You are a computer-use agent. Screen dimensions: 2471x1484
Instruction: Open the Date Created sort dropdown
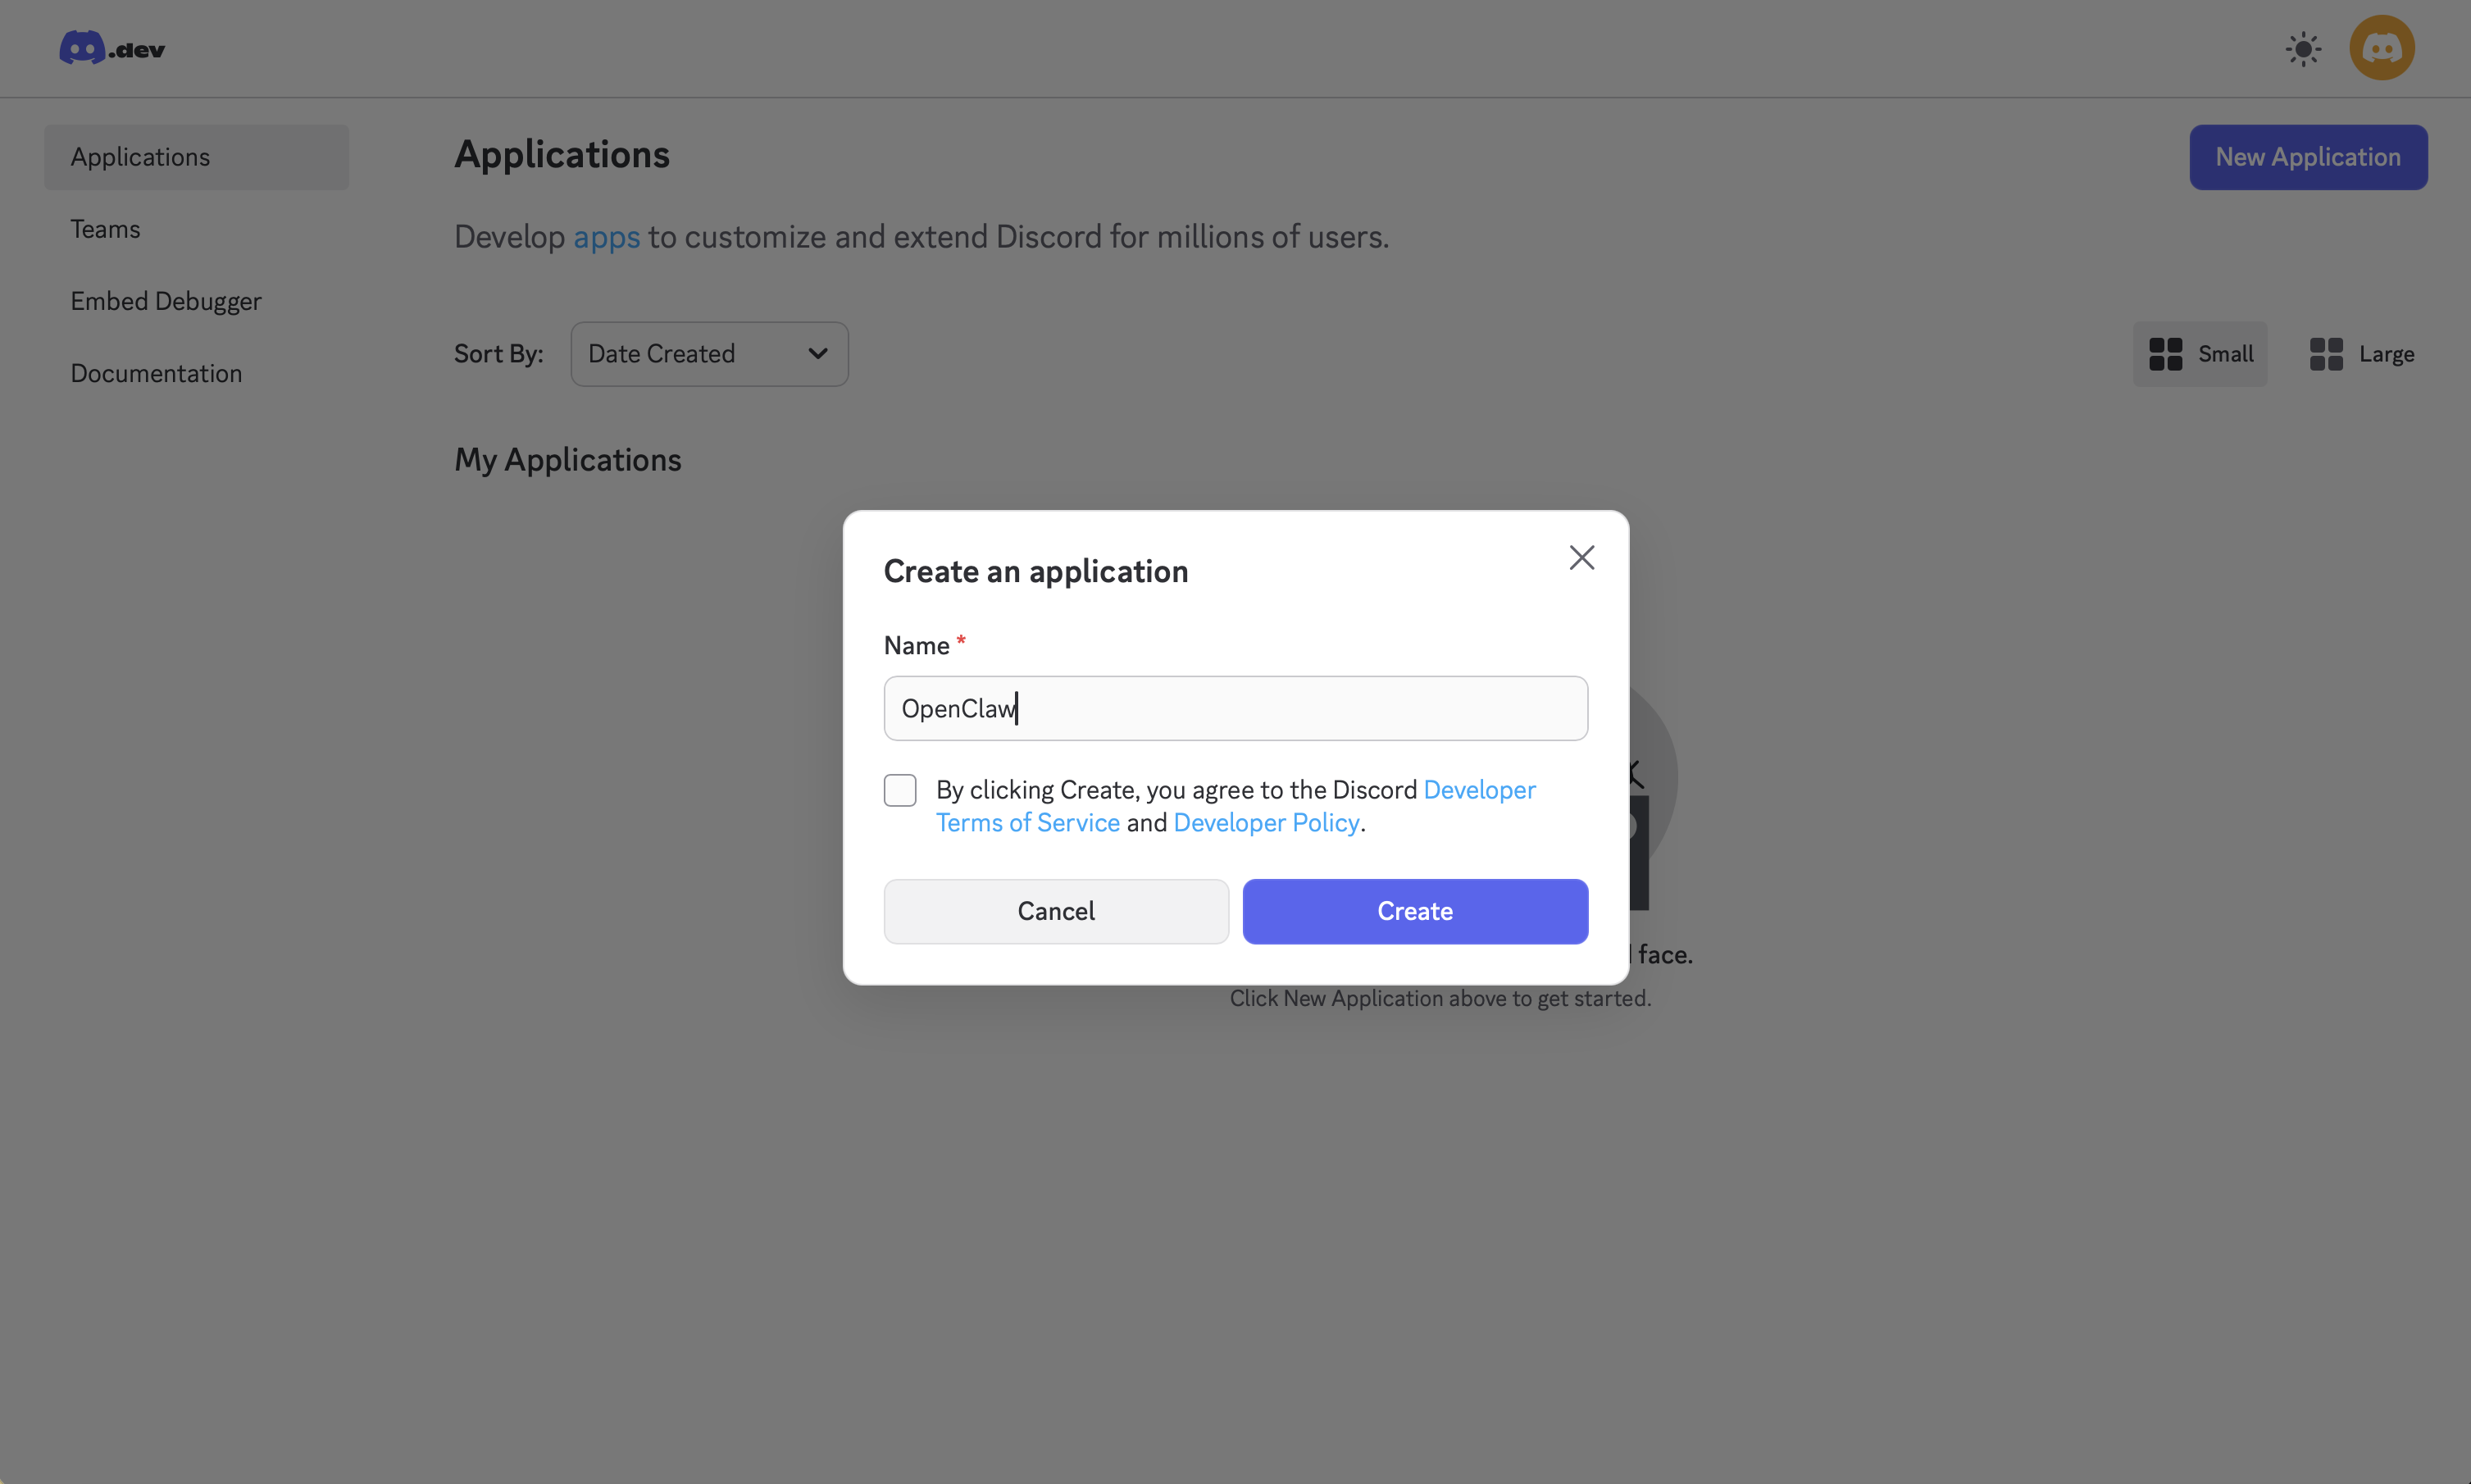click(709, 354)
